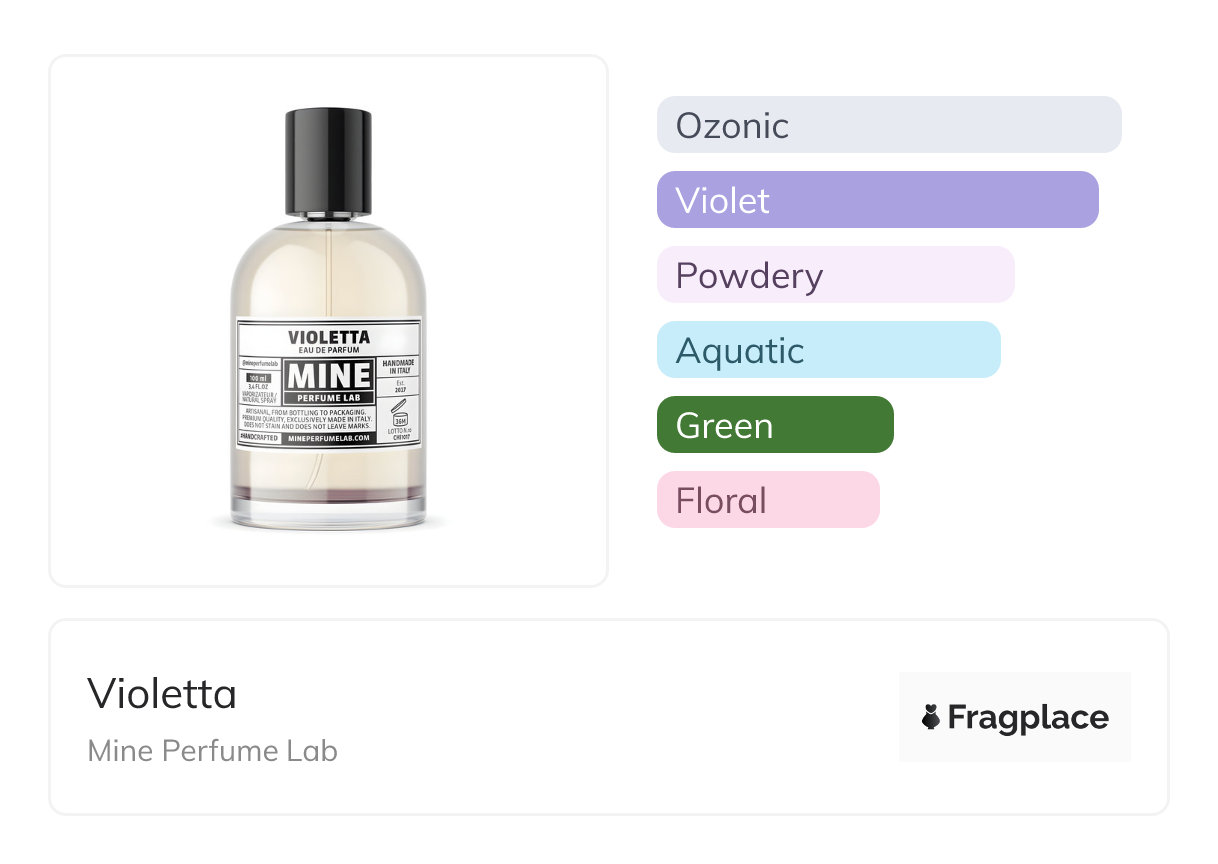
Task: Click the pink Floral accord bar
Action: 768,500
